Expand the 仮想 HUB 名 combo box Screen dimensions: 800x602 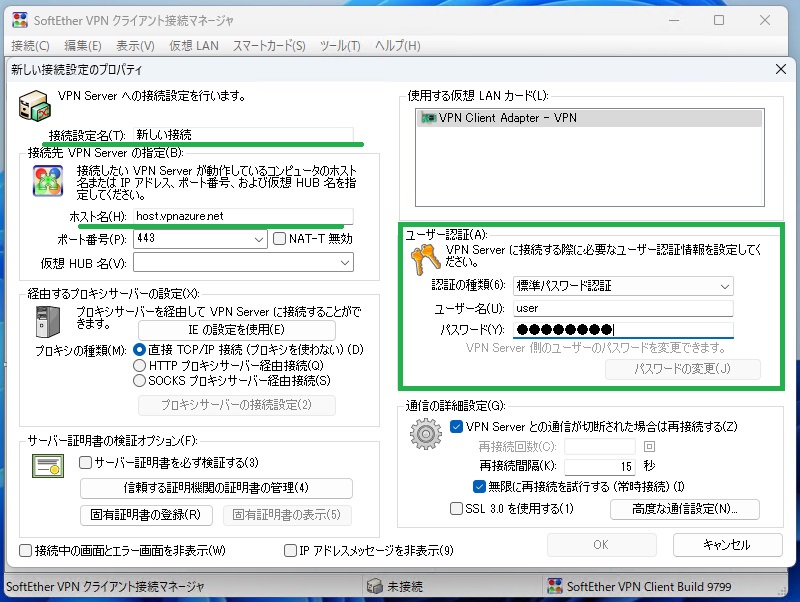(x=345, y=262)
